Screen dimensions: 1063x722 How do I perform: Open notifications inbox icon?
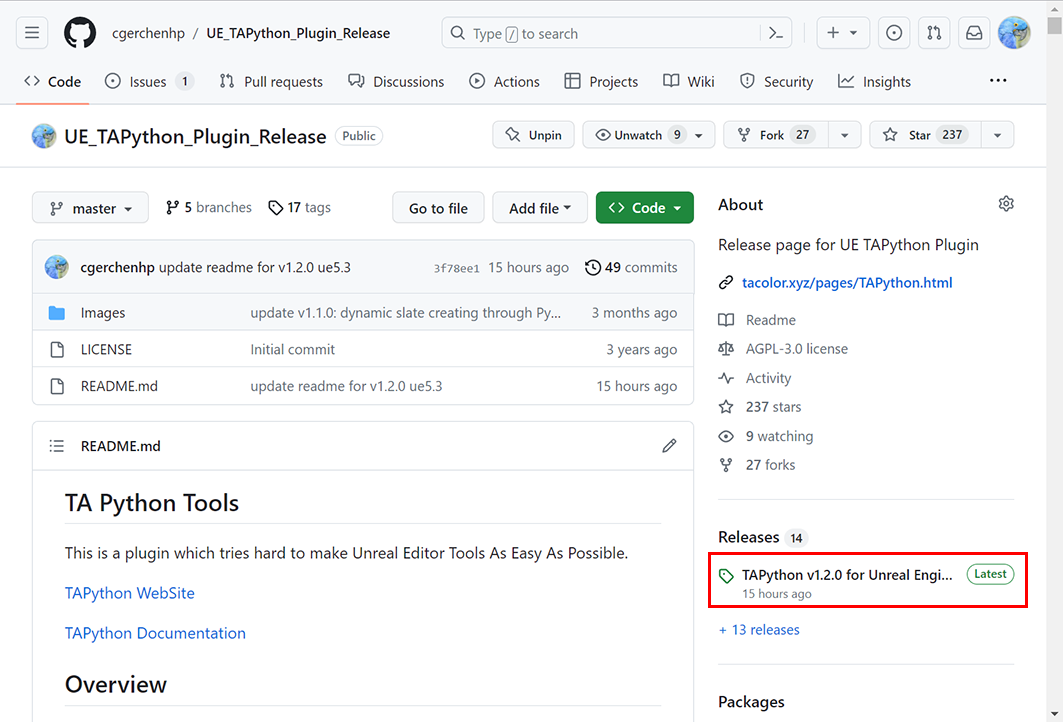point(974,33)
